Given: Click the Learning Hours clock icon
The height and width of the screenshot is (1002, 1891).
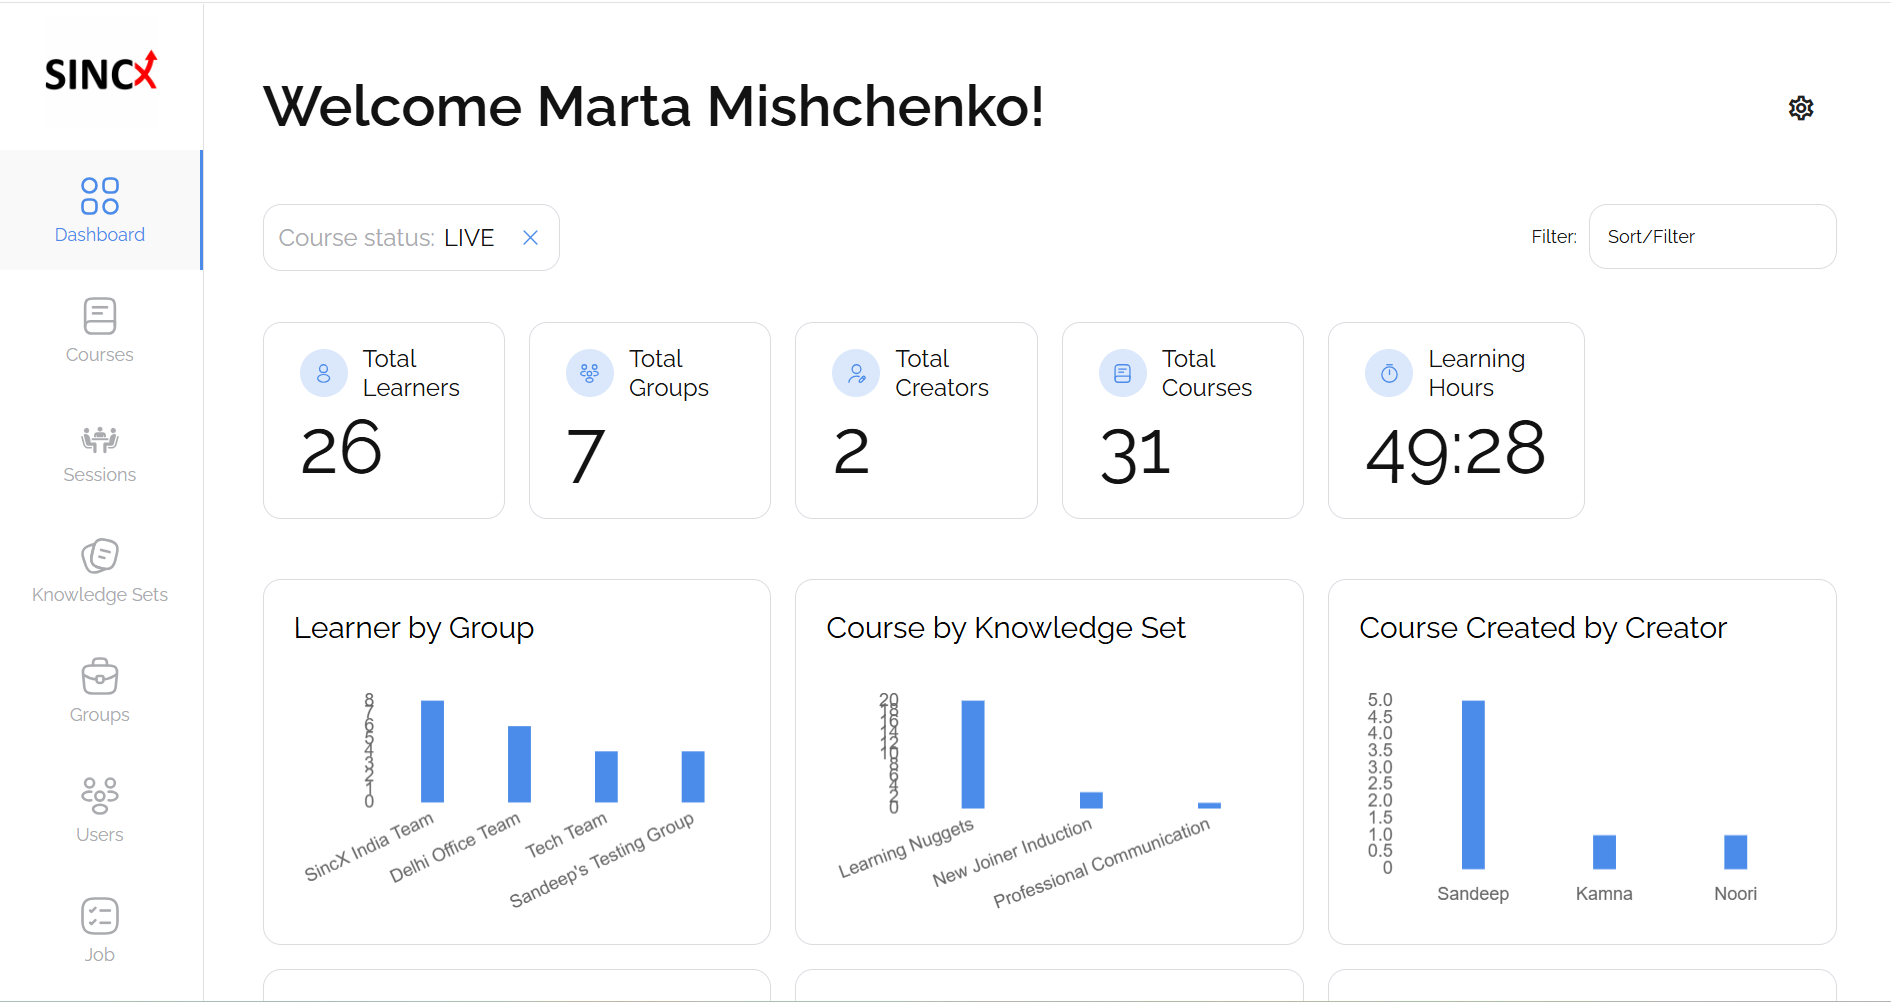Looking at the screenshot, I should click(x=1389, y=373).
